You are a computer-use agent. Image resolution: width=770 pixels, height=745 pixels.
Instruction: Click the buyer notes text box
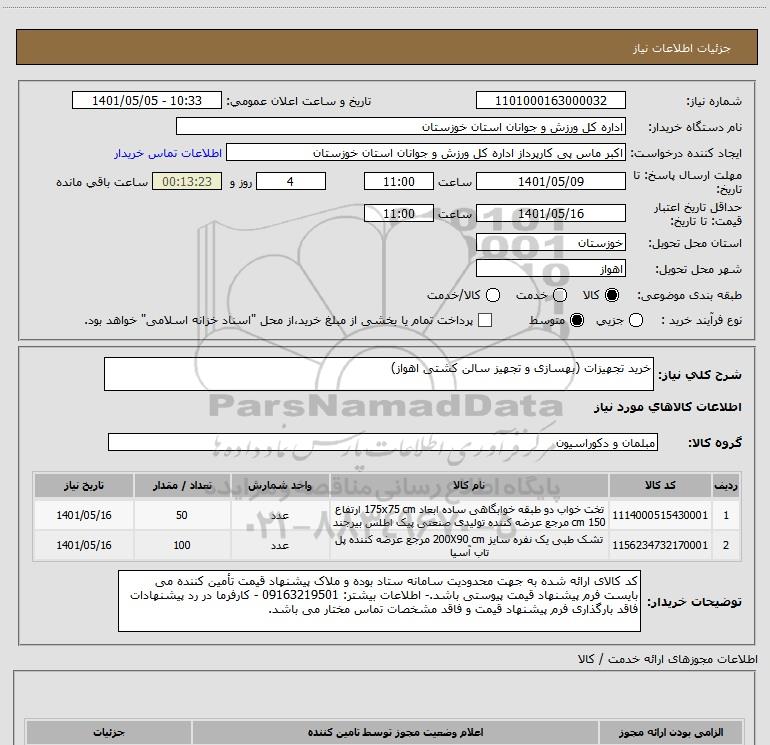tap(379, 601)
